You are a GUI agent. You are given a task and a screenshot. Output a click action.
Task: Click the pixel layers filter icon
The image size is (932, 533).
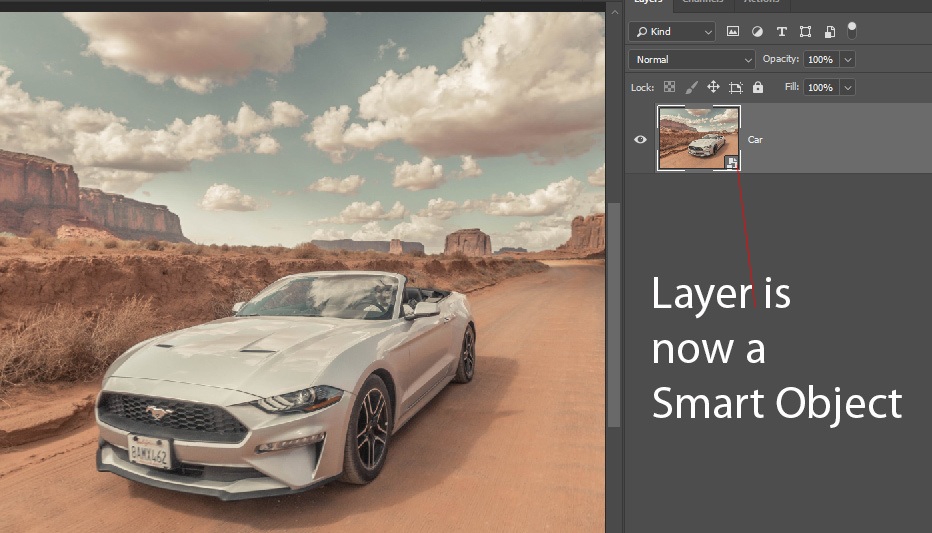(733, 32)
